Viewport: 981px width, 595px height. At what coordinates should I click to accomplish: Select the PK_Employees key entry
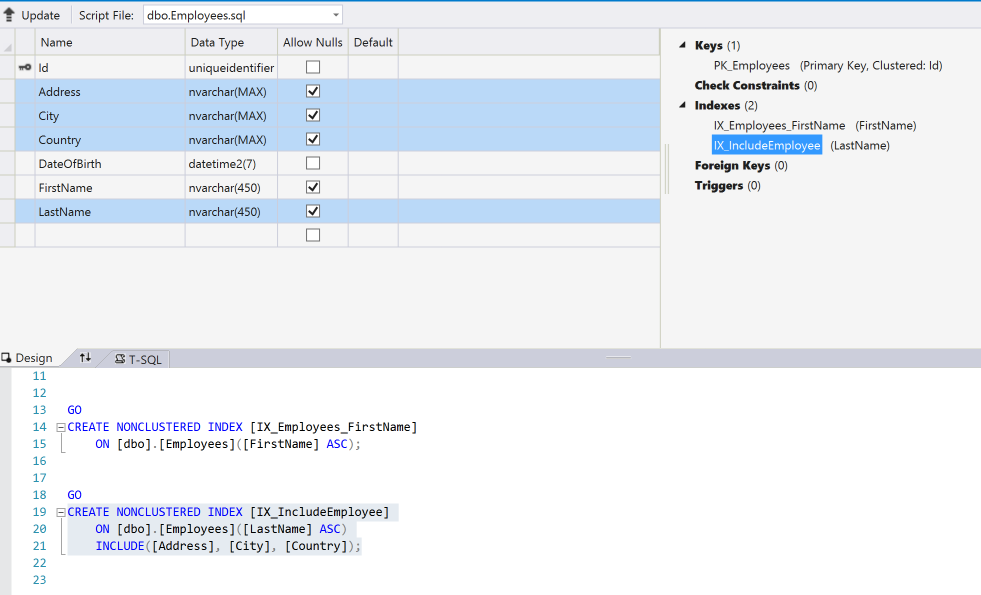click(x=751, y=66)
